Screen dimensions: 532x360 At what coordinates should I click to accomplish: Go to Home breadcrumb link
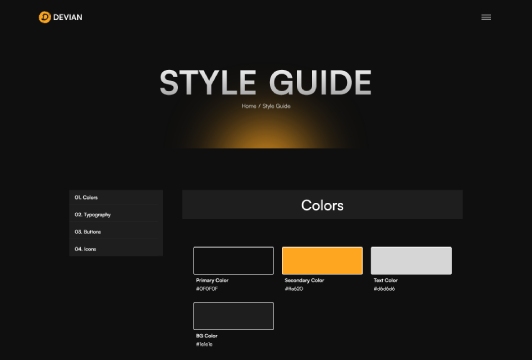coord(249,106)
